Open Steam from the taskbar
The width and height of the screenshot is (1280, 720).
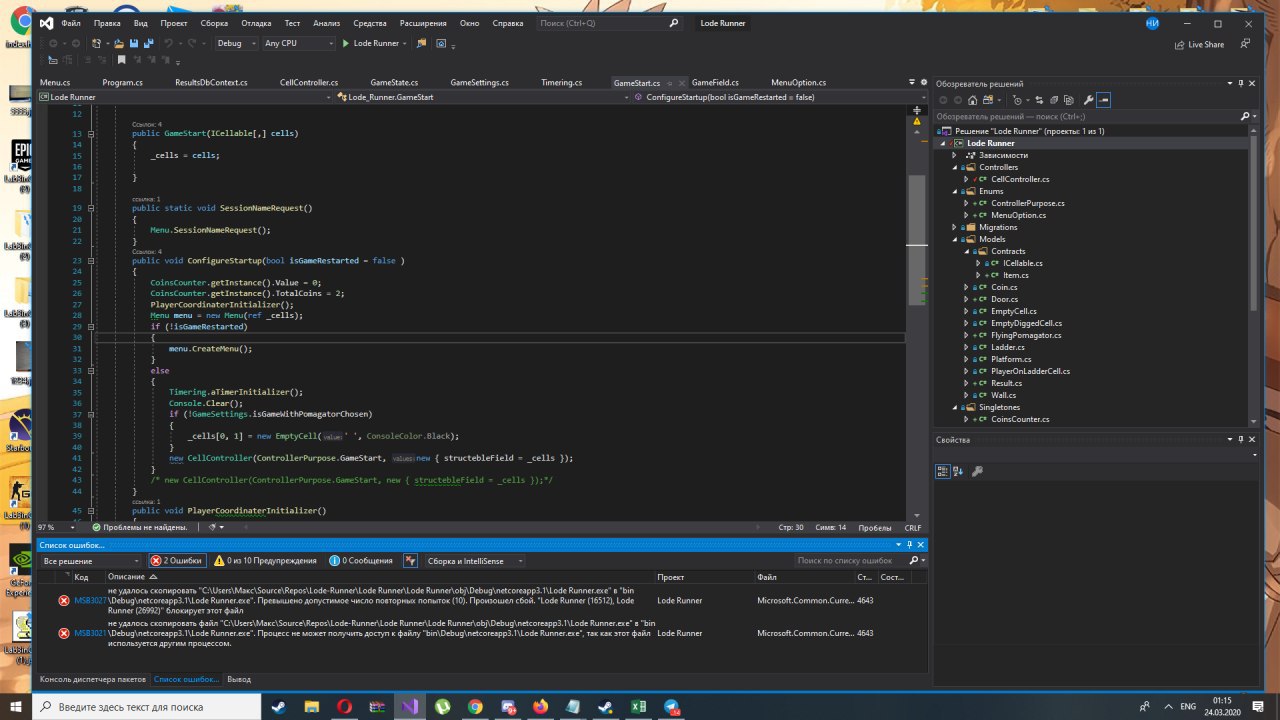click(x=278, y=706)
